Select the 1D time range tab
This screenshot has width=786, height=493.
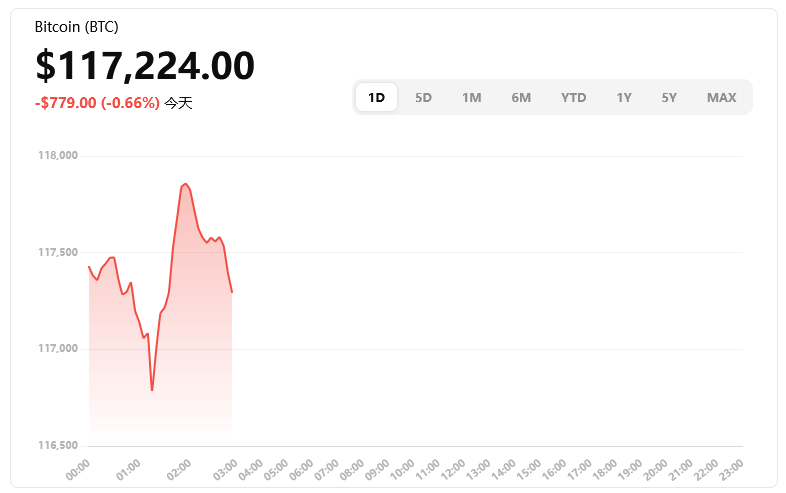pos(376,97)
